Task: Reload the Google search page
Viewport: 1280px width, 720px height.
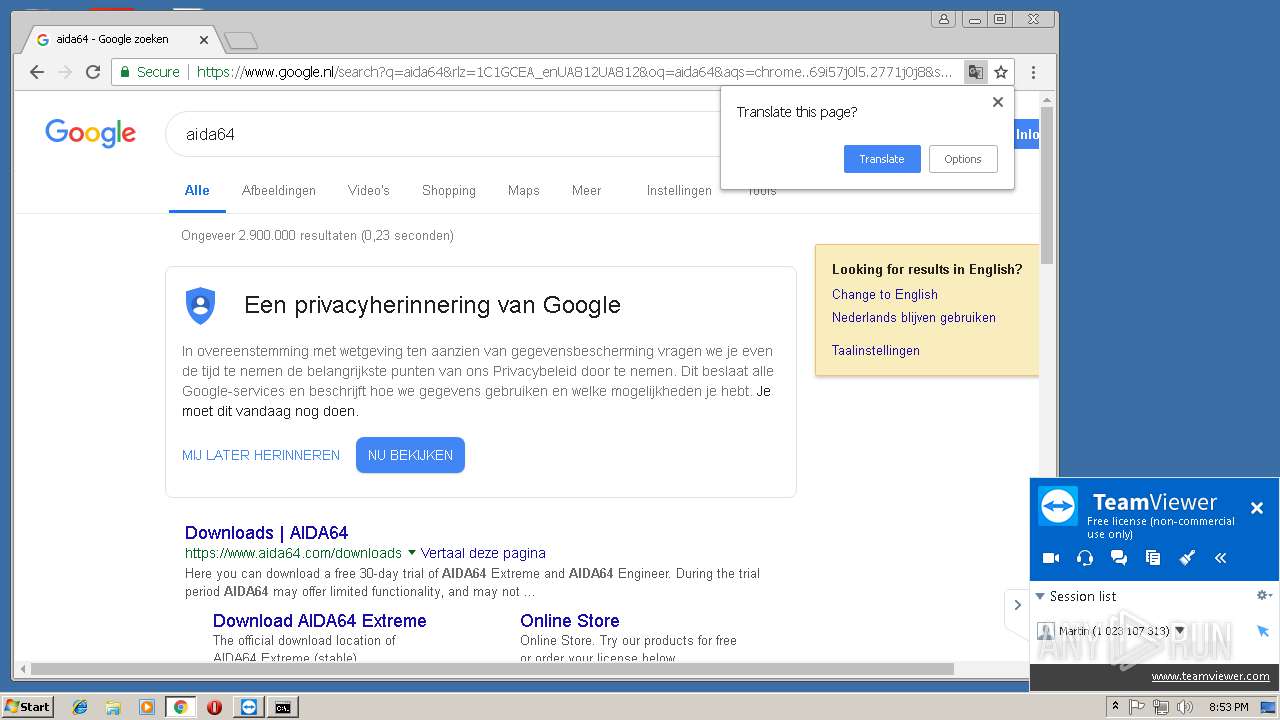Action: click(x=93, y=72)
